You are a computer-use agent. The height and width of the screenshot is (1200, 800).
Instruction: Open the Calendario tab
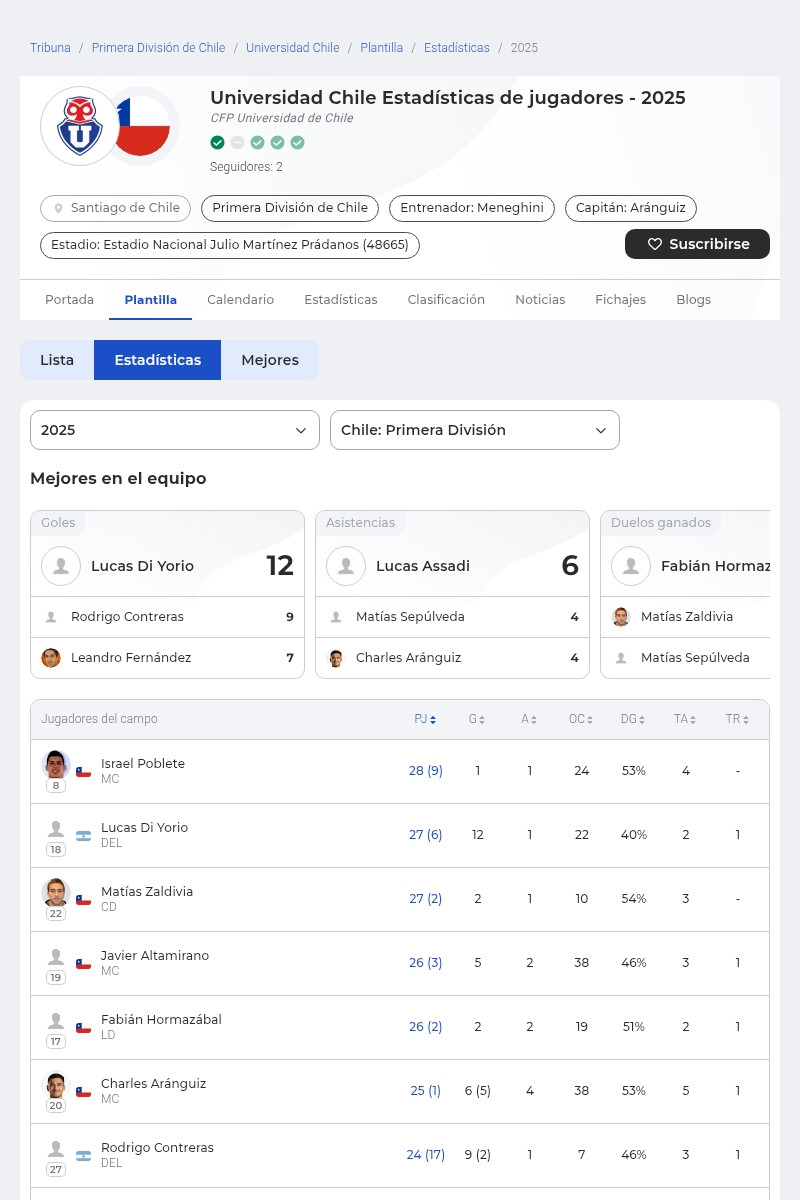[240, 300]
